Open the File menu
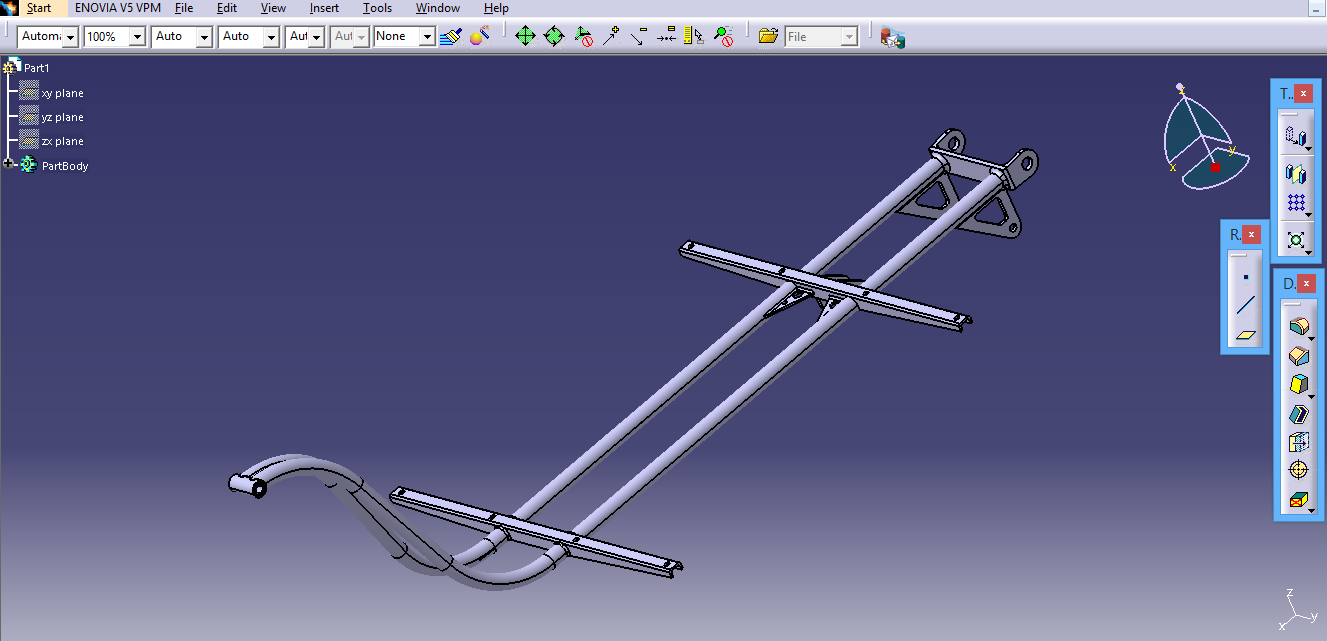This screenshot has width=1327, height=641. pos(184,8)
